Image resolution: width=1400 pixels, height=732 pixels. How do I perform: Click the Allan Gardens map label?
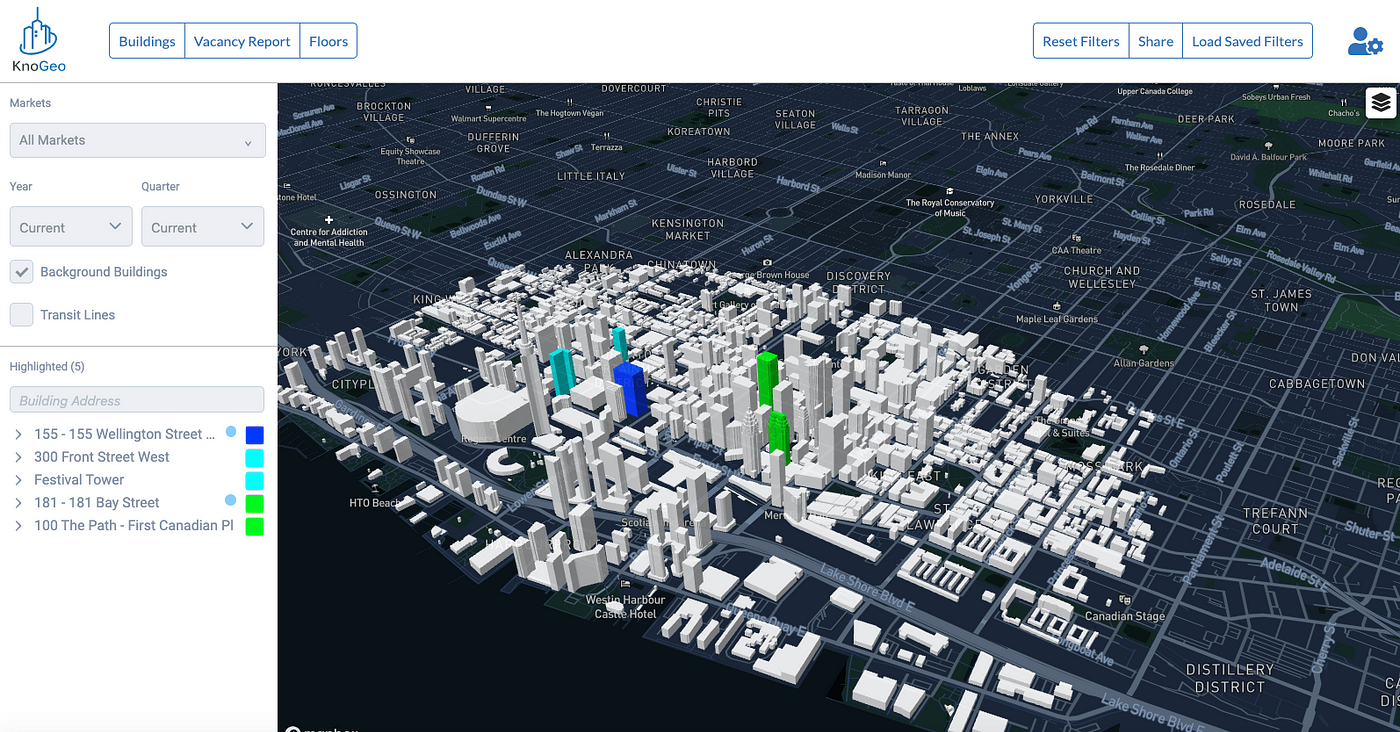1144,363
